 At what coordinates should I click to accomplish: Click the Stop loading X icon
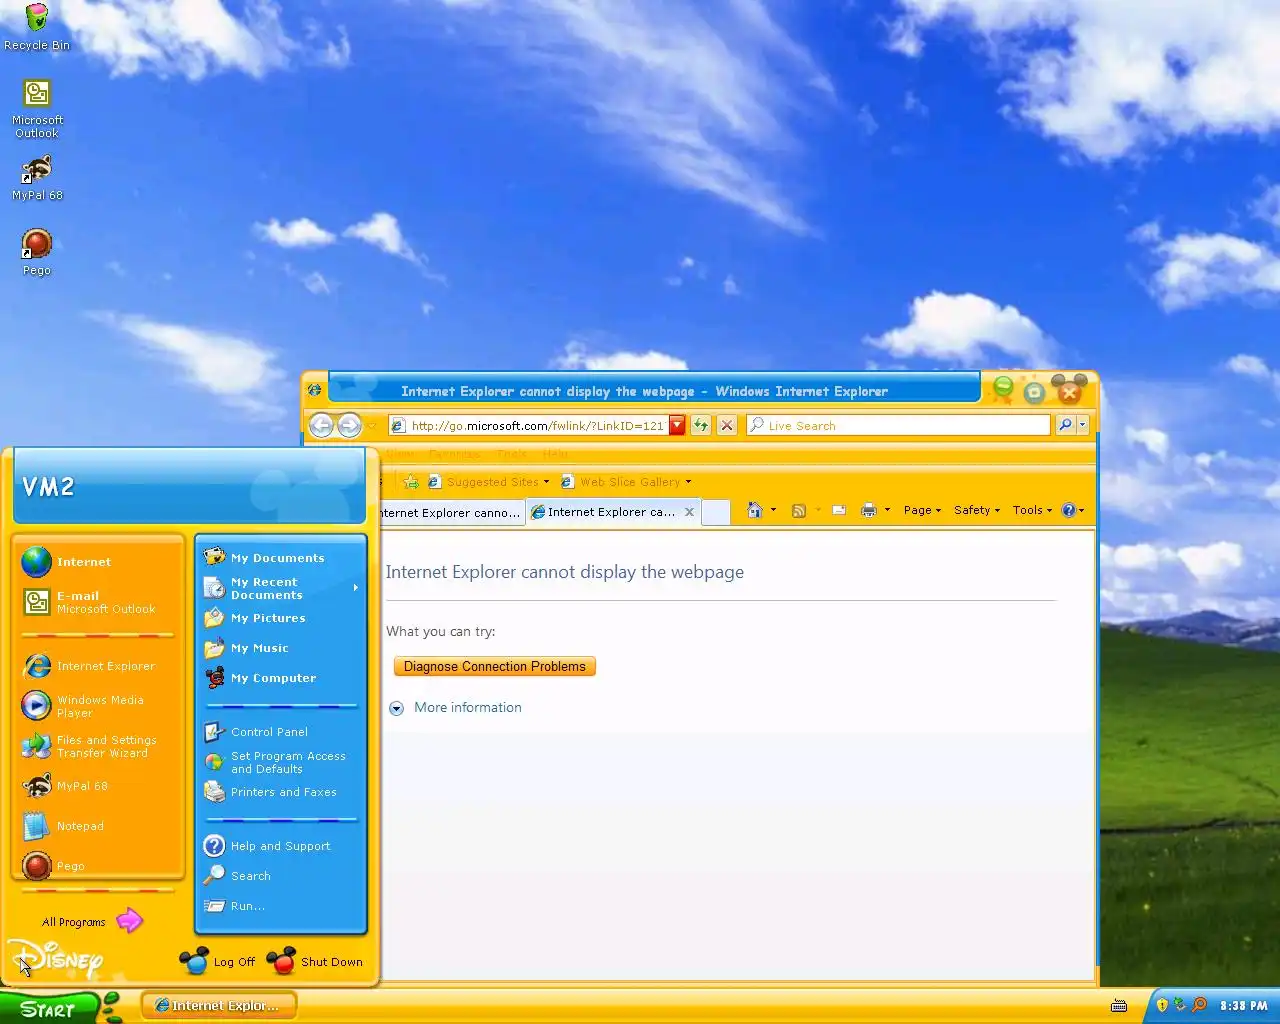click(727, 426)
